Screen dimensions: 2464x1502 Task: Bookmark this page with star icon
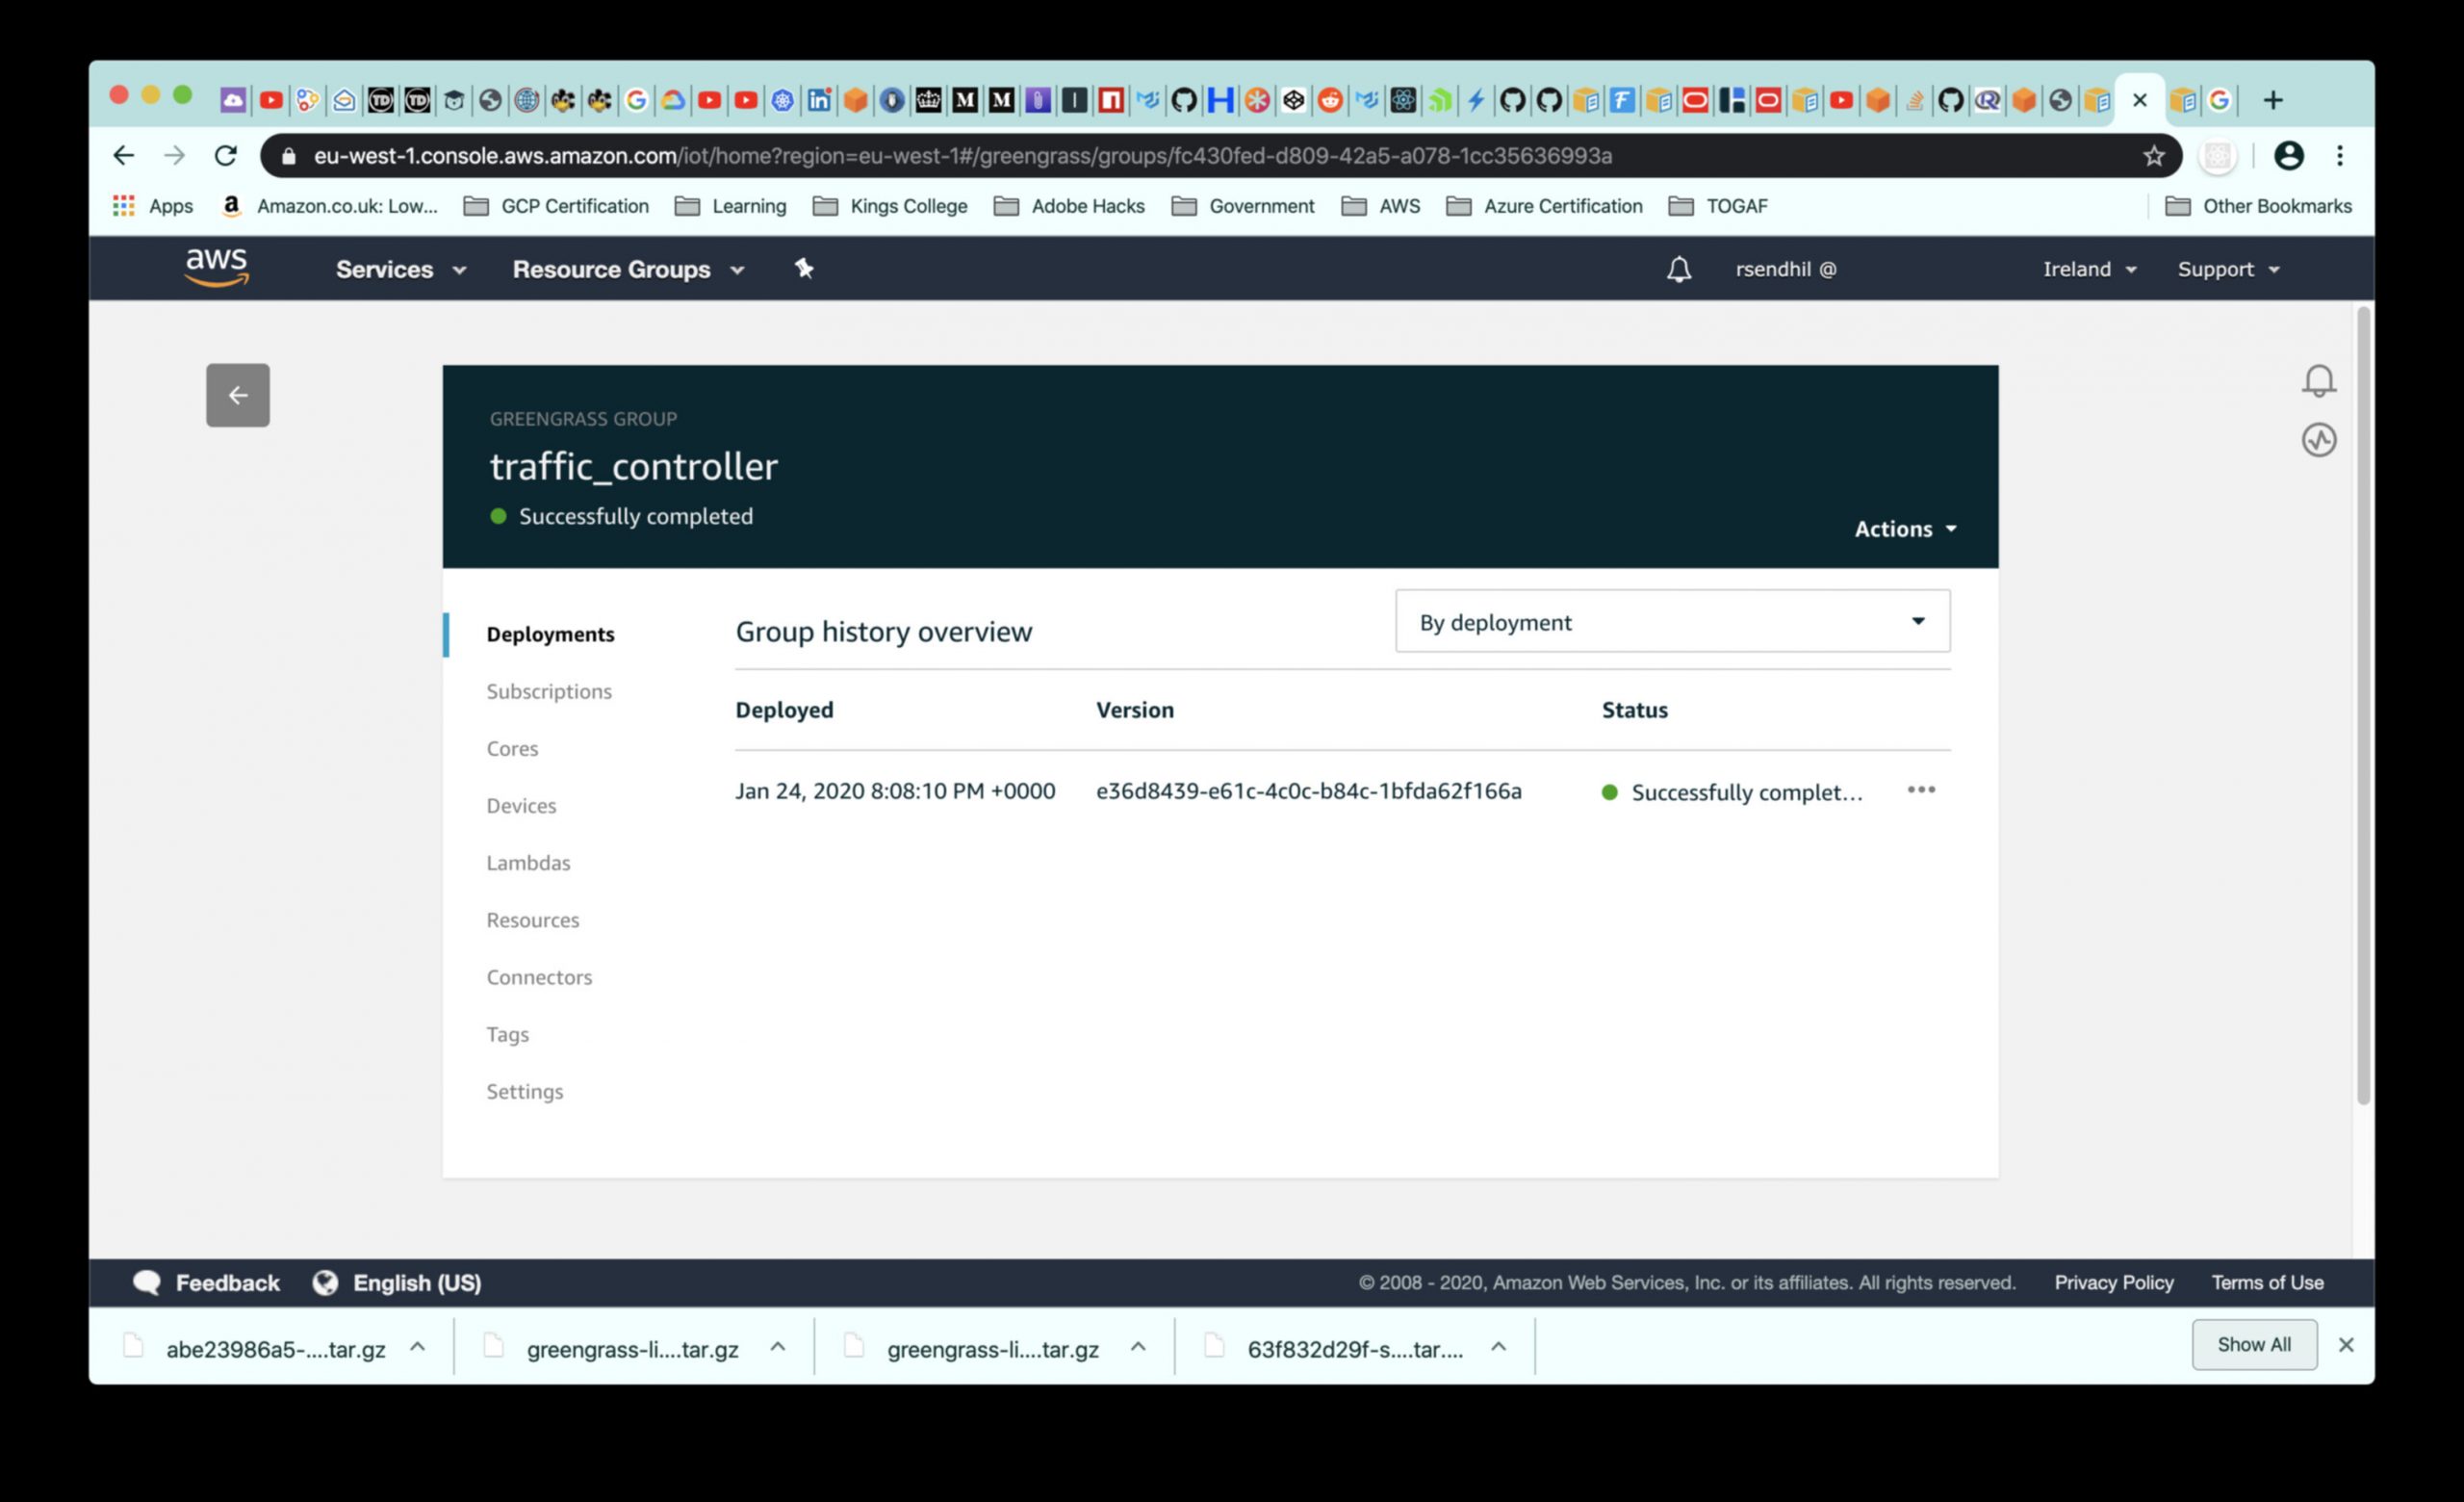point(2153,156)
